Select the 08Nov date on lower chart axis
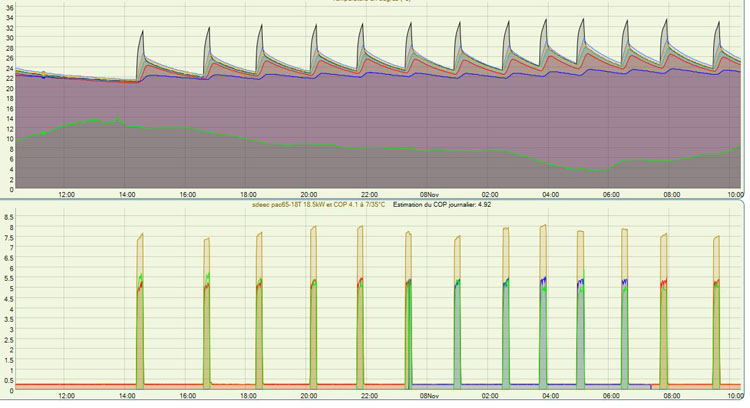The width and height of the screenshot is (750, 408). tap(429, 395)
